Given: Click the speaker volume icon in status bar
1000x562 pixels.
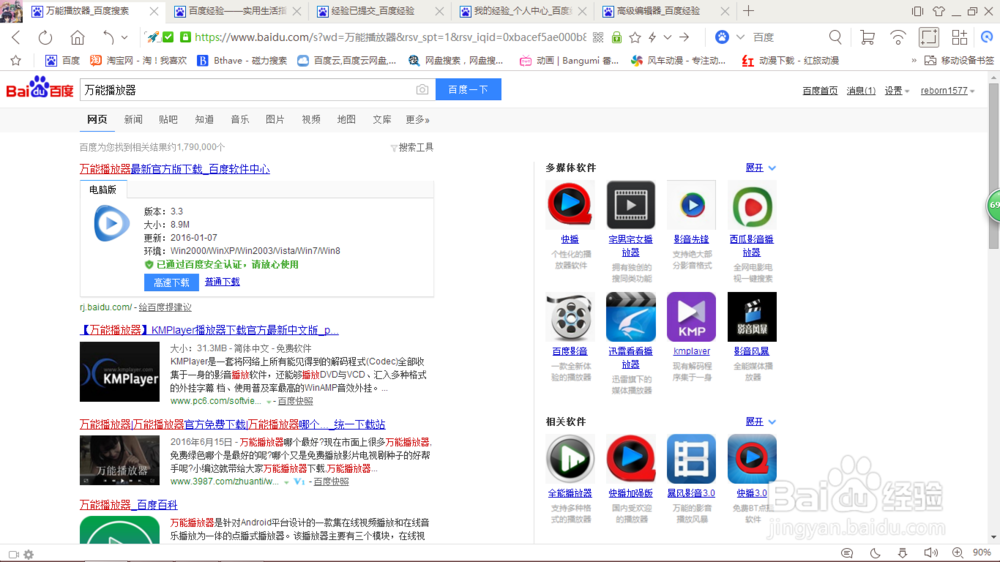Looking at the screenshot, I should [x=930, y=553].
